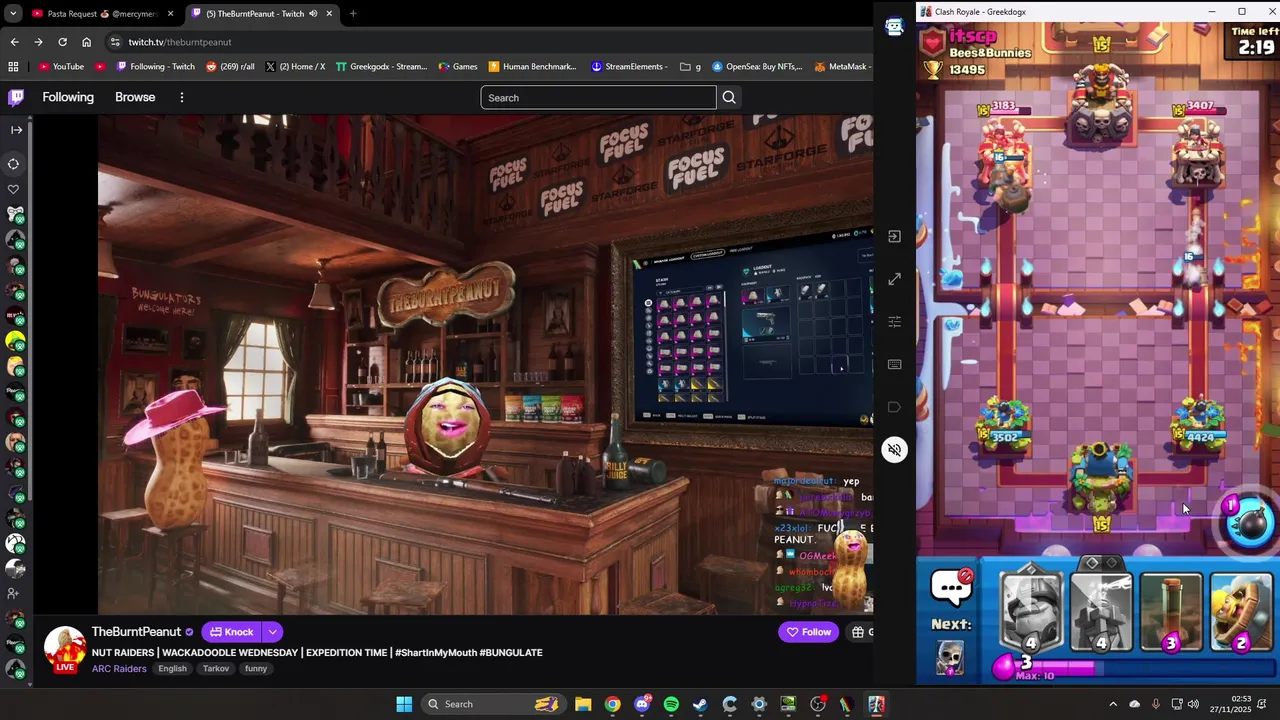
Task: Open the Games bookmark
Action: coord(458,67)
